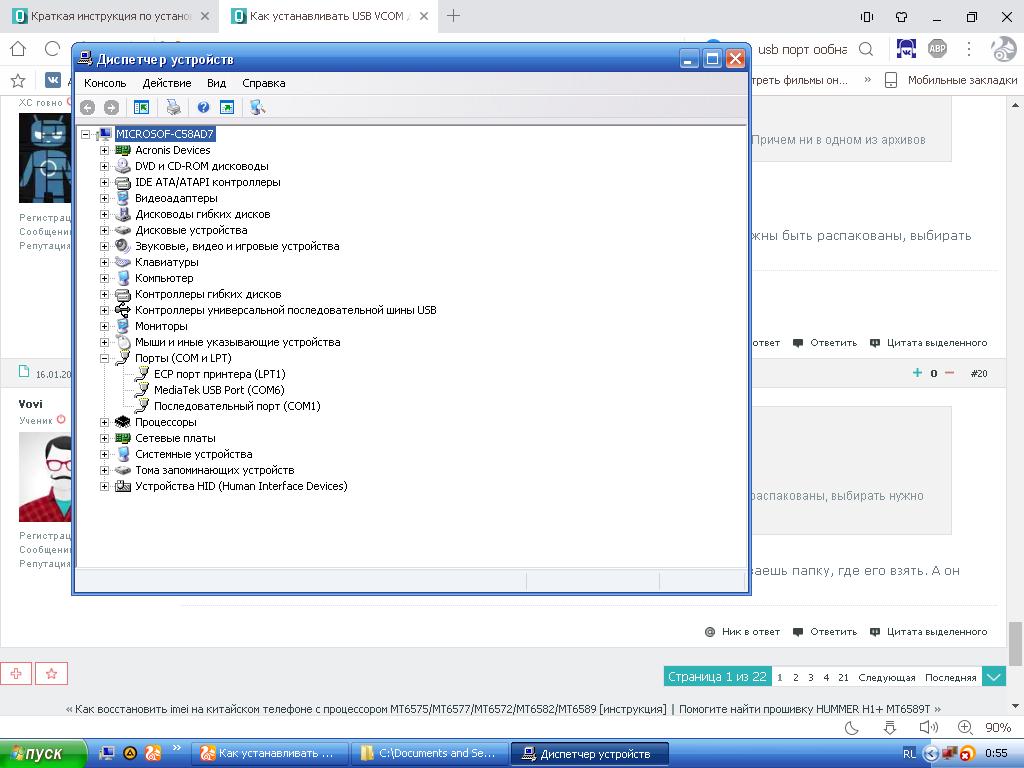
Task: Click the Следующая page link
Action: pos(886,677)
